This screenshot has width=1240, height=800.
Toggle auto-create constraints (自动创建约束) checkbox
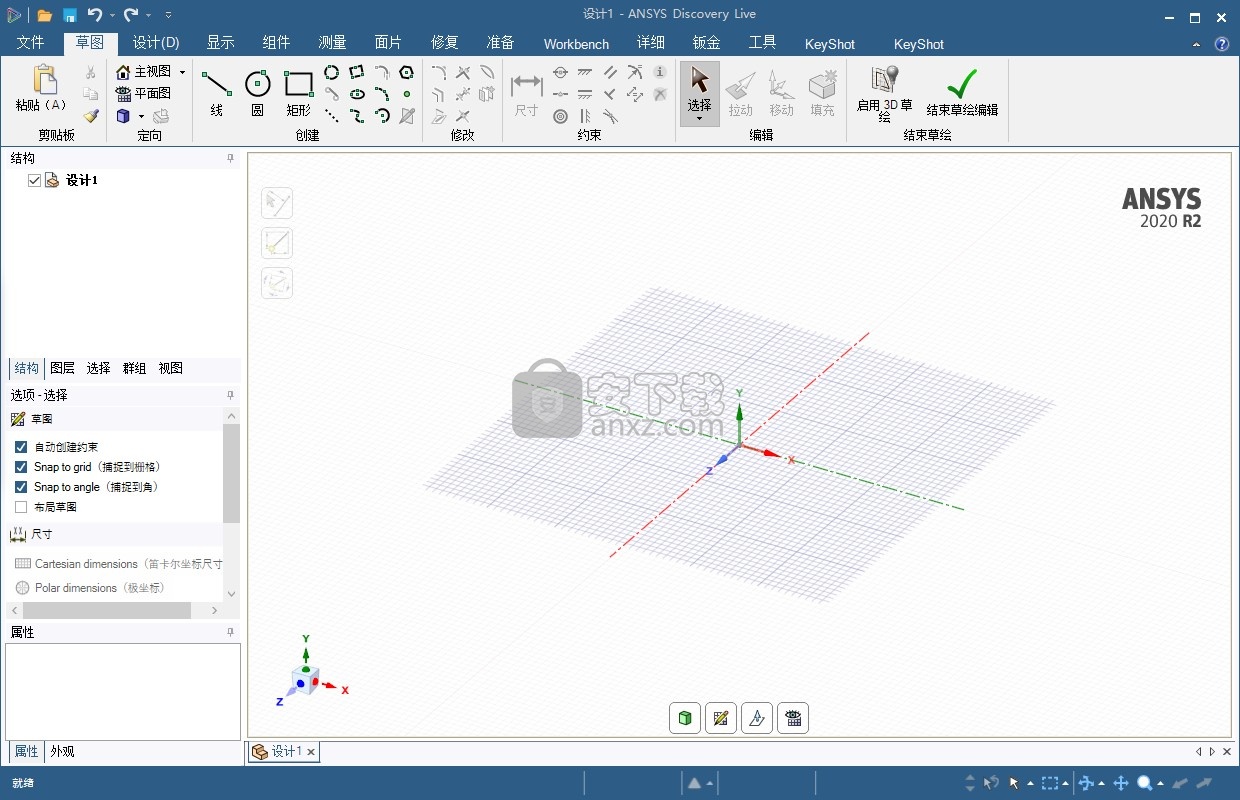click(x=21, y=447)
